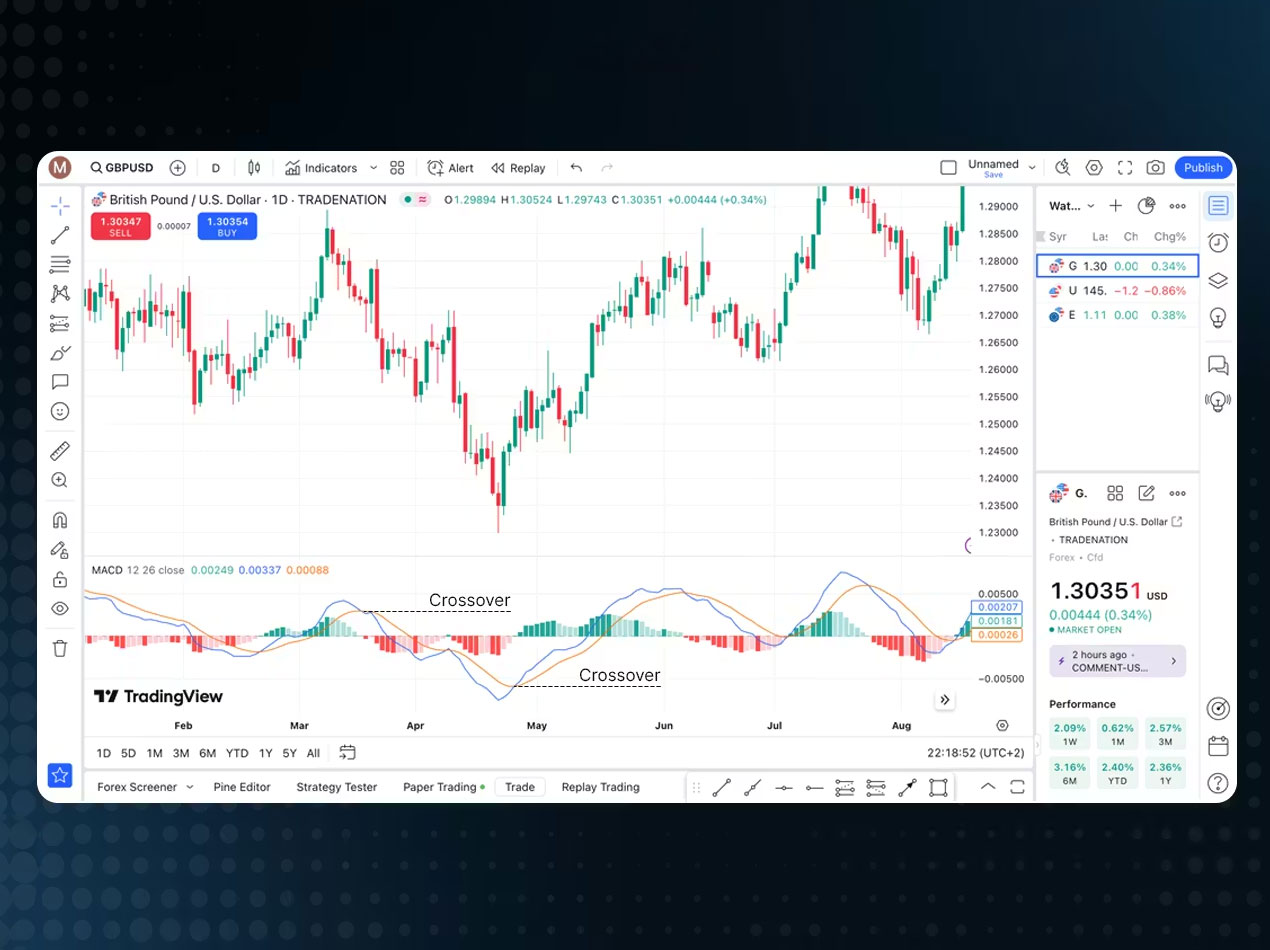Image resolution: width=1270 pixels, height=950 pixels.
Task: Expand the Forex Screener dropdown
Action: tap(190, 787)
